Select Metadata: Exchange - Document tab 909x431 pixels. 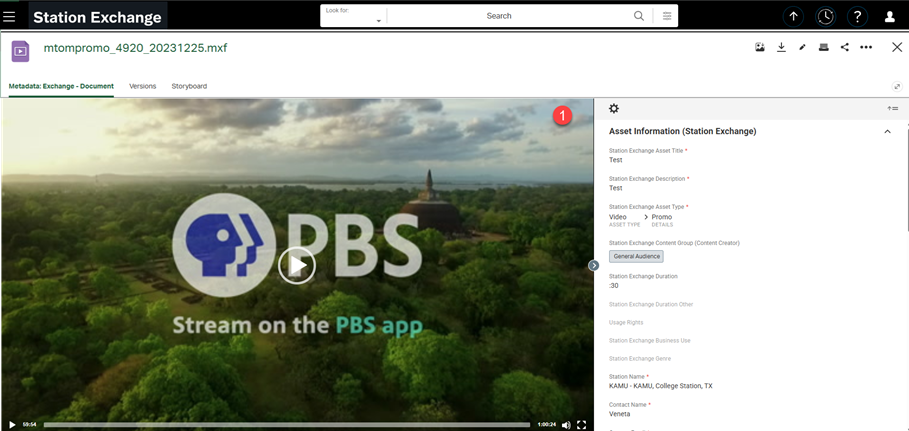pos(61,86)
